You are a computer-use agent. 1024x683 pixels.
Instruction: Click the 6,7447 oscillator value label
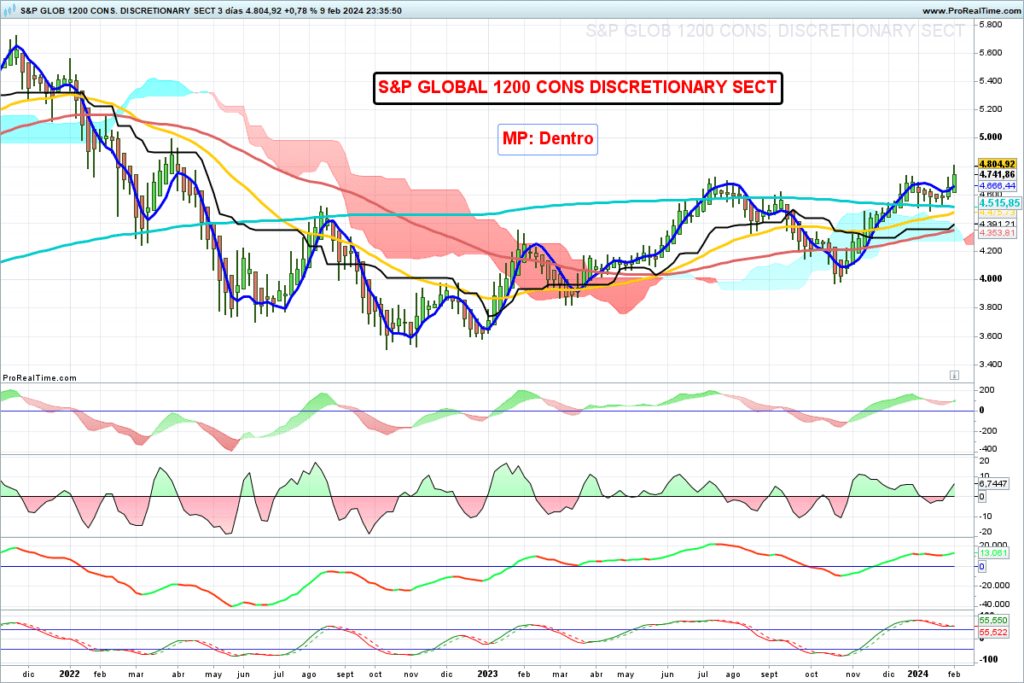point(993,484)
